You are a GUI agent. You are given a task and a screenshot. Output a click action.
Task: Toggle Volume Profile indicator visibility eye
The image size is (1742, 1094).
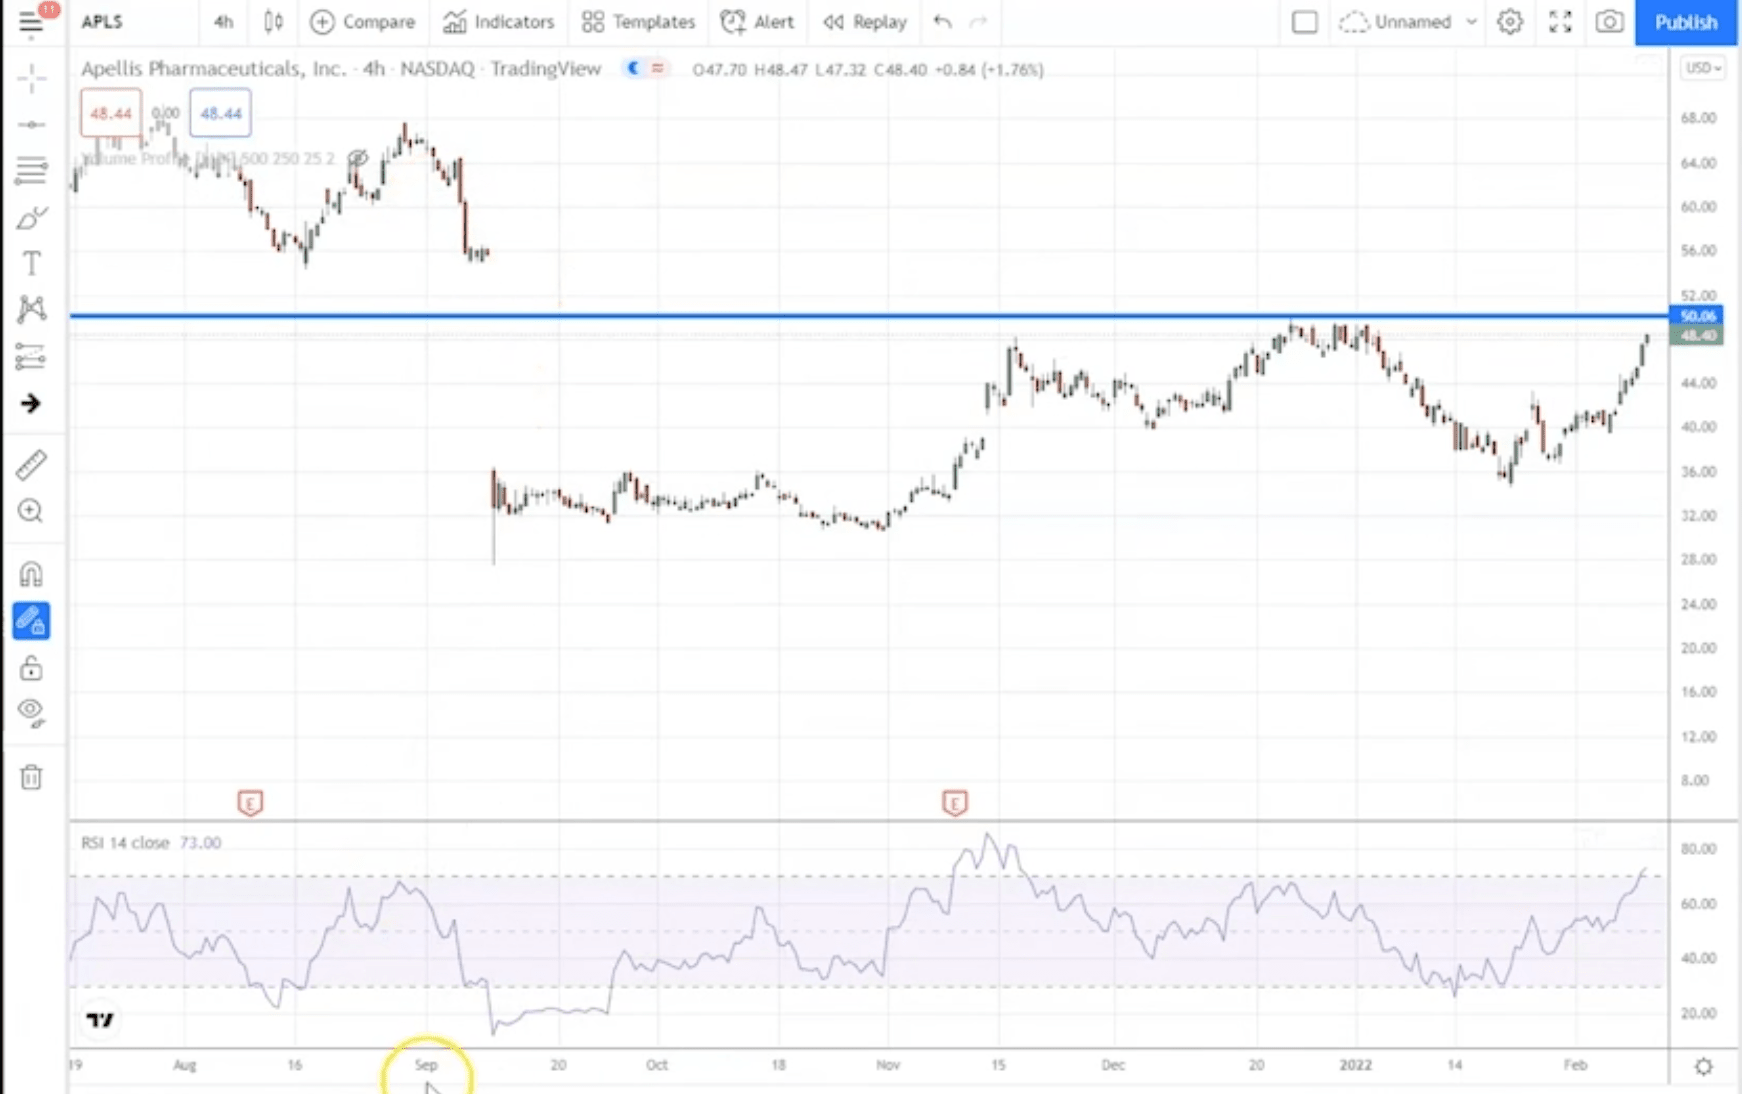coord(357,158)
